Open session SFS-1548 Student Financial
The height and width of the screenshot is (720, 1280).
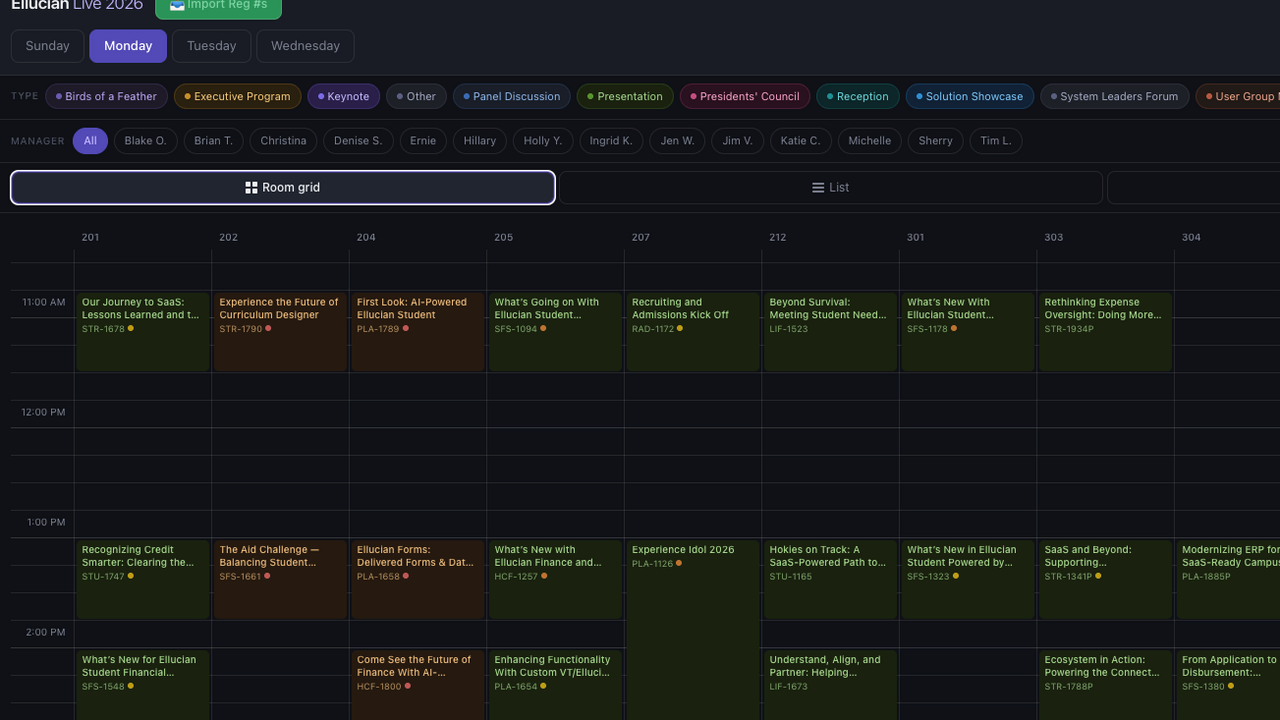[143, 685]
